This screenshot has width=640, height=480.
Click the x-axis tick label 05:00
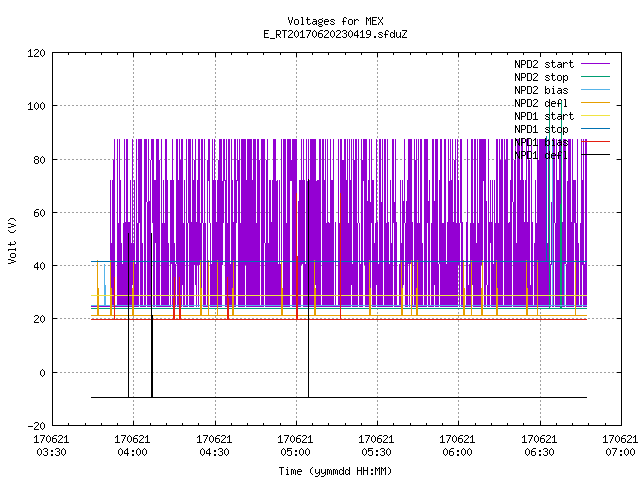pos(295,453)
